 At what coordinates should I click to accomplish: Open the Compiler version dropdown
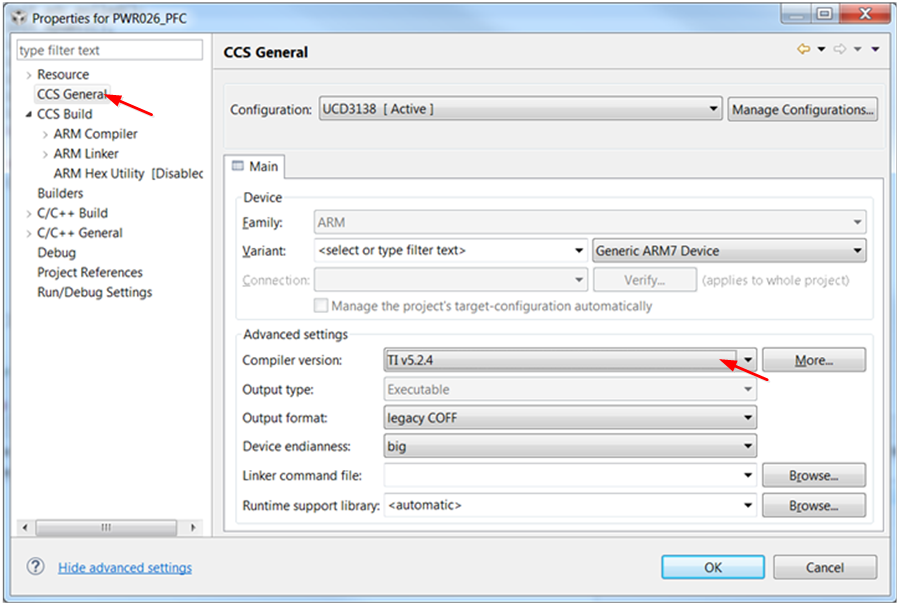coord(570,360)
